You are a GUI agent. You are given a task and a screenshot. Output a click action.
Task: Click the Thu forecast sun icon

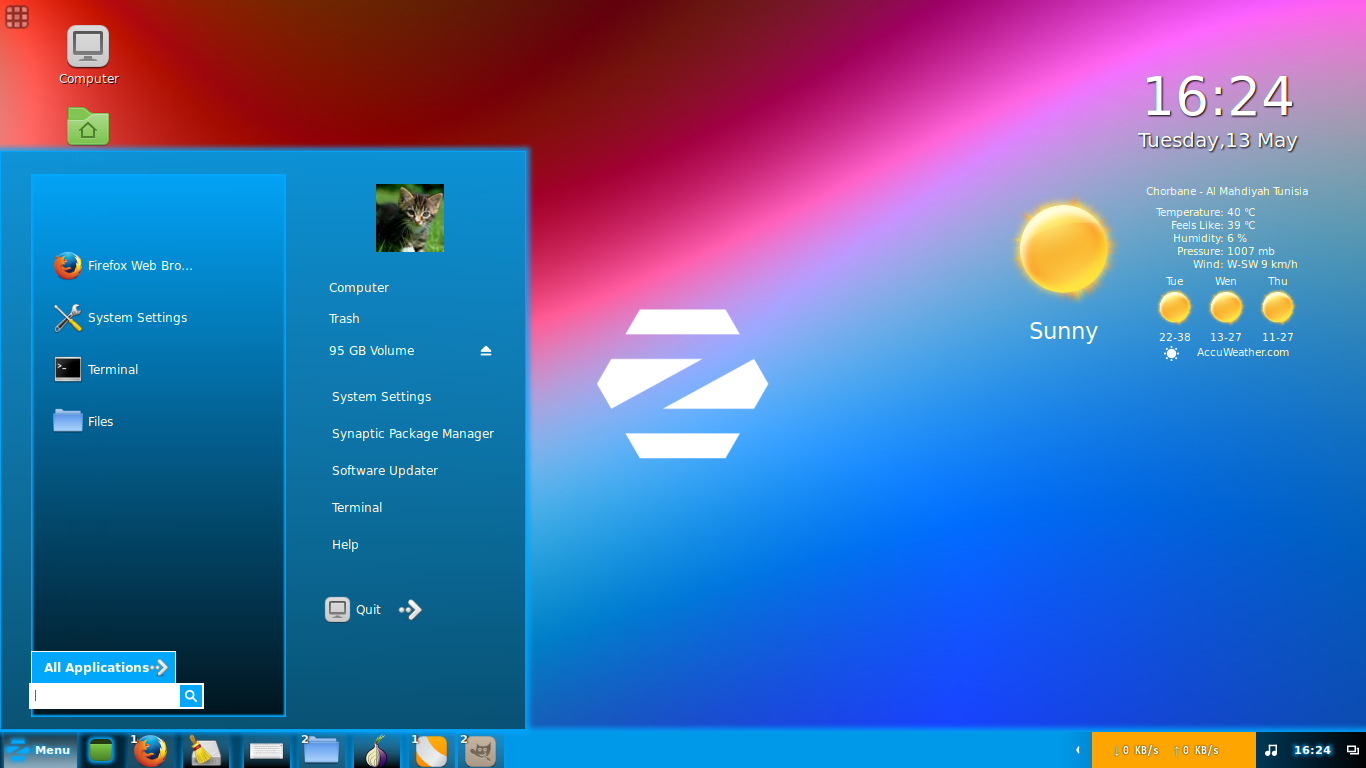point(1278,307)
